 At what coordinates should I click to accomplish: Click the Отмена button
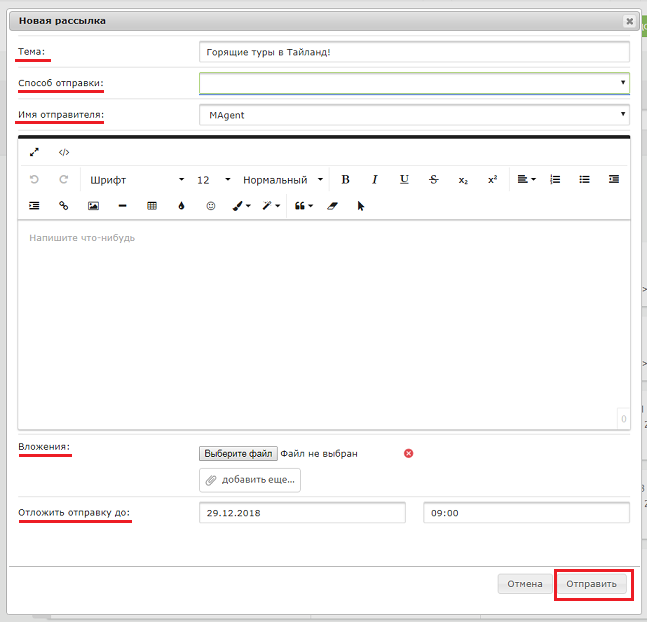pyautogui.click(x=525, y=584)
